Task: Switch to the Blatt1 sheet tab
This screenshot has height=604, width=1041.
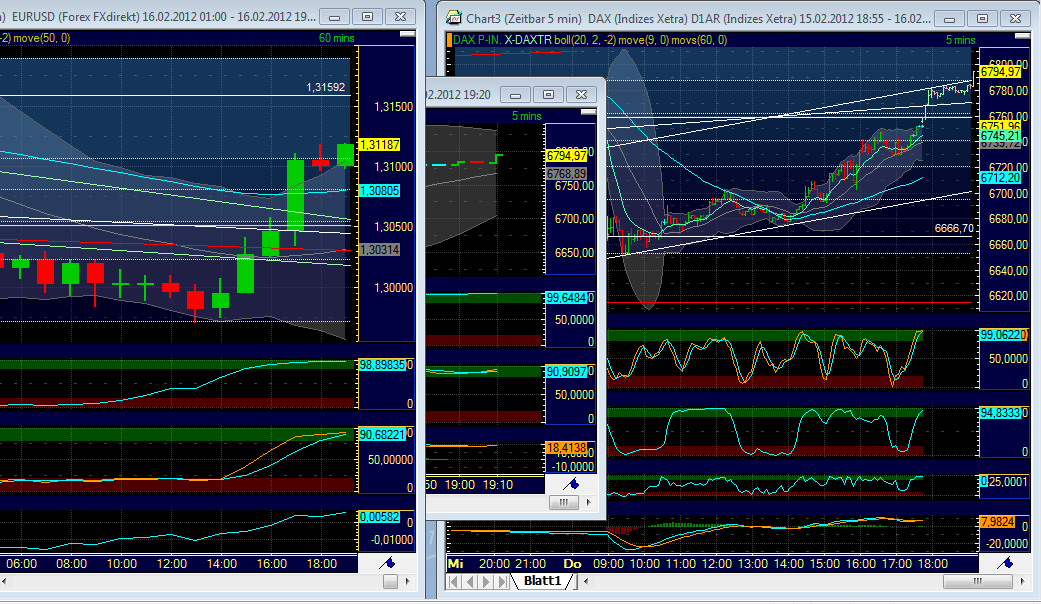Action: pos(543,580)
